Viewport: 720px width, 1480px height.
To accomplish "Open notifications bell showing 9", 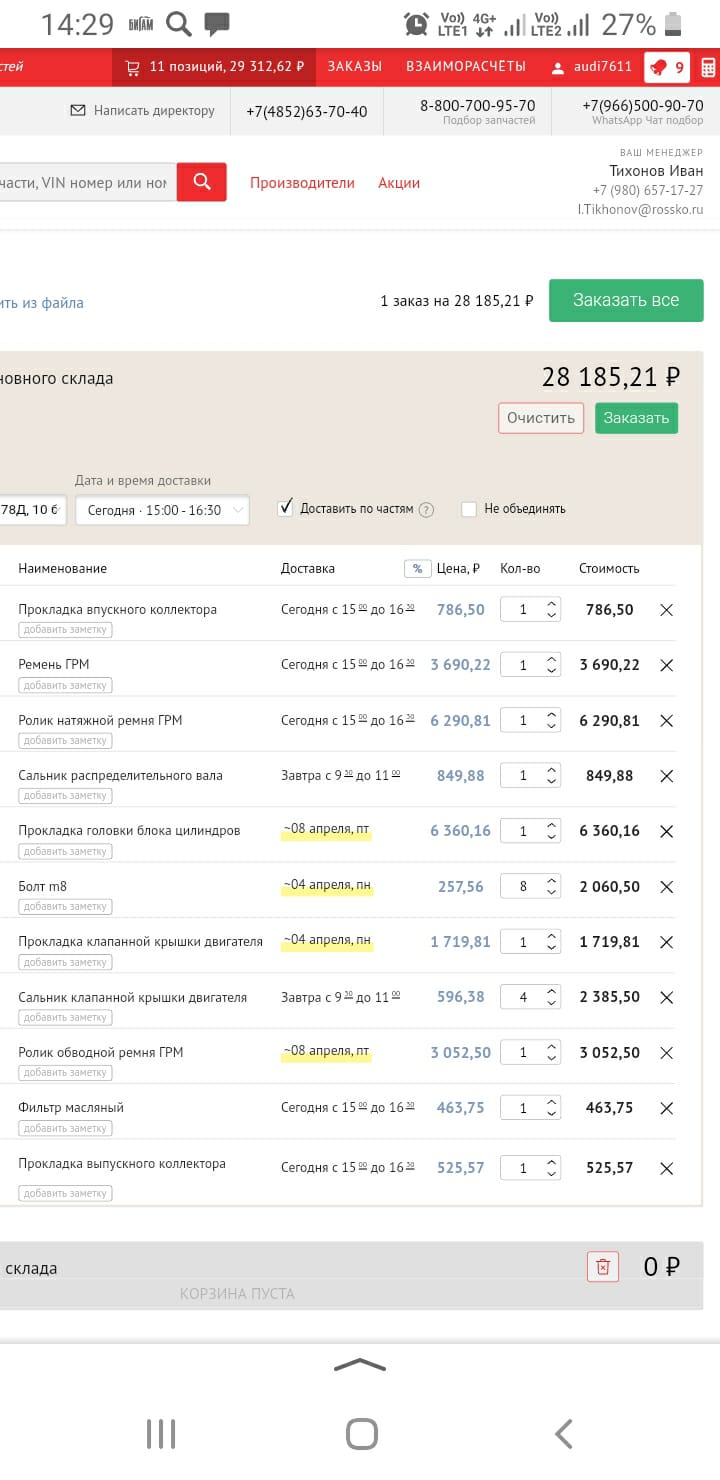I will (x=667, y=67).
